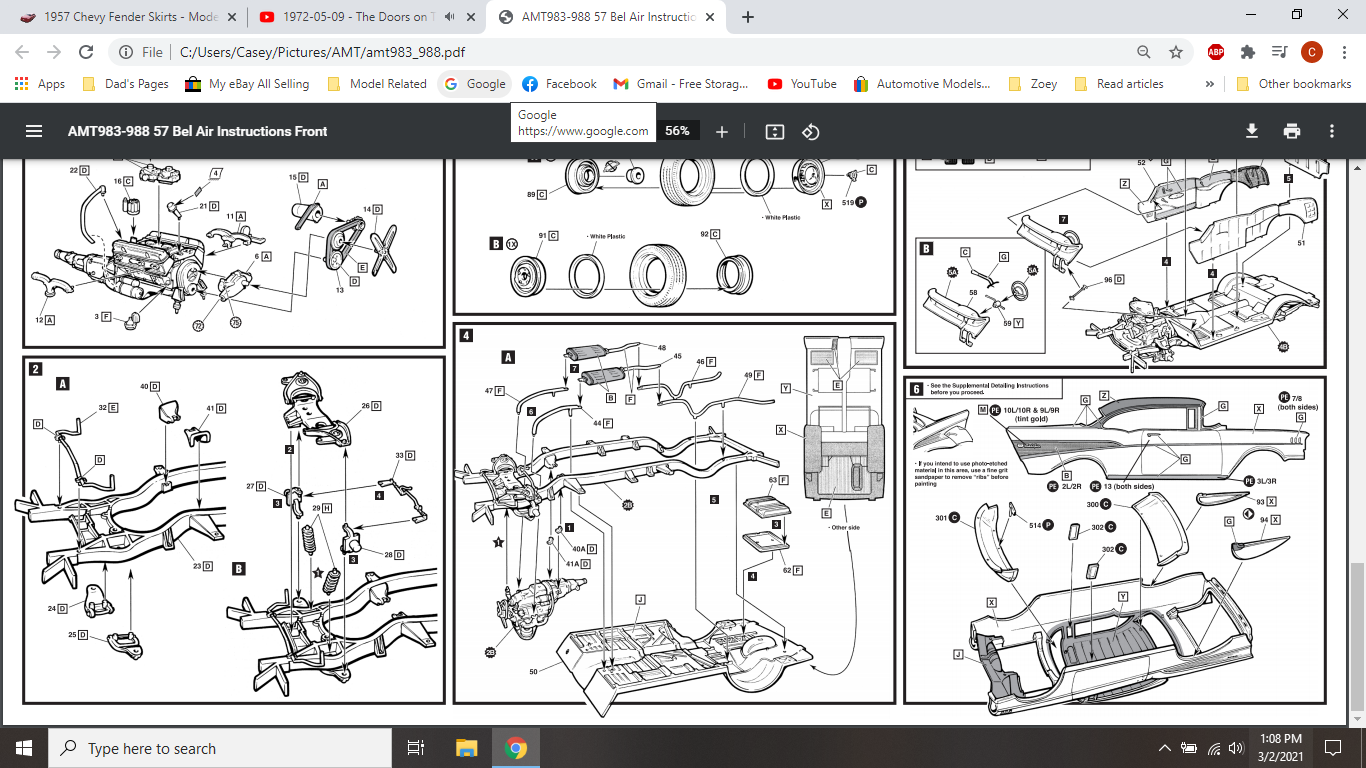Click the Chrome taskbar icon

pyautogui.click(x=515, y=748)
